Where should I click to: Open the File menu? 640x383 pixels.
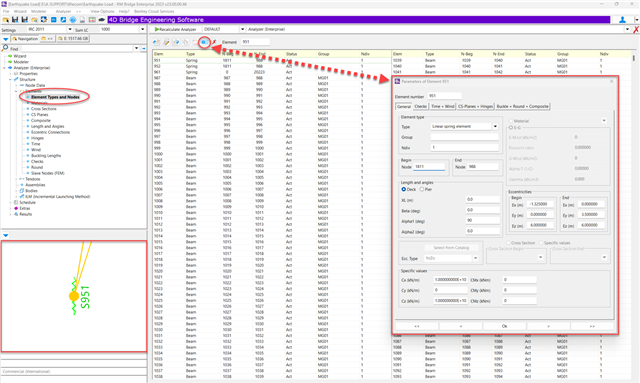click(x=6, y=11)
